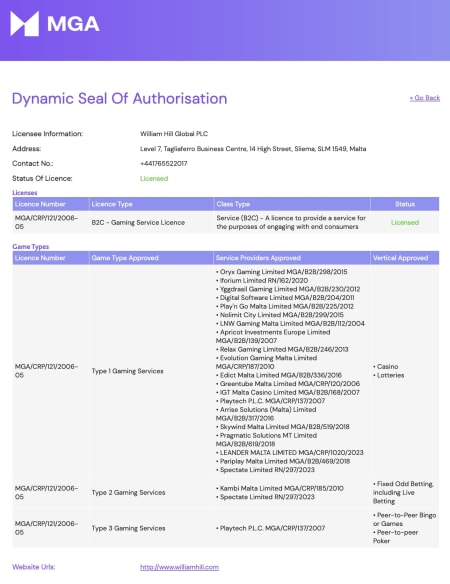Click the Lotteries vertical entry
Viewport: 450px width, 584px height.
click(389, 375)
